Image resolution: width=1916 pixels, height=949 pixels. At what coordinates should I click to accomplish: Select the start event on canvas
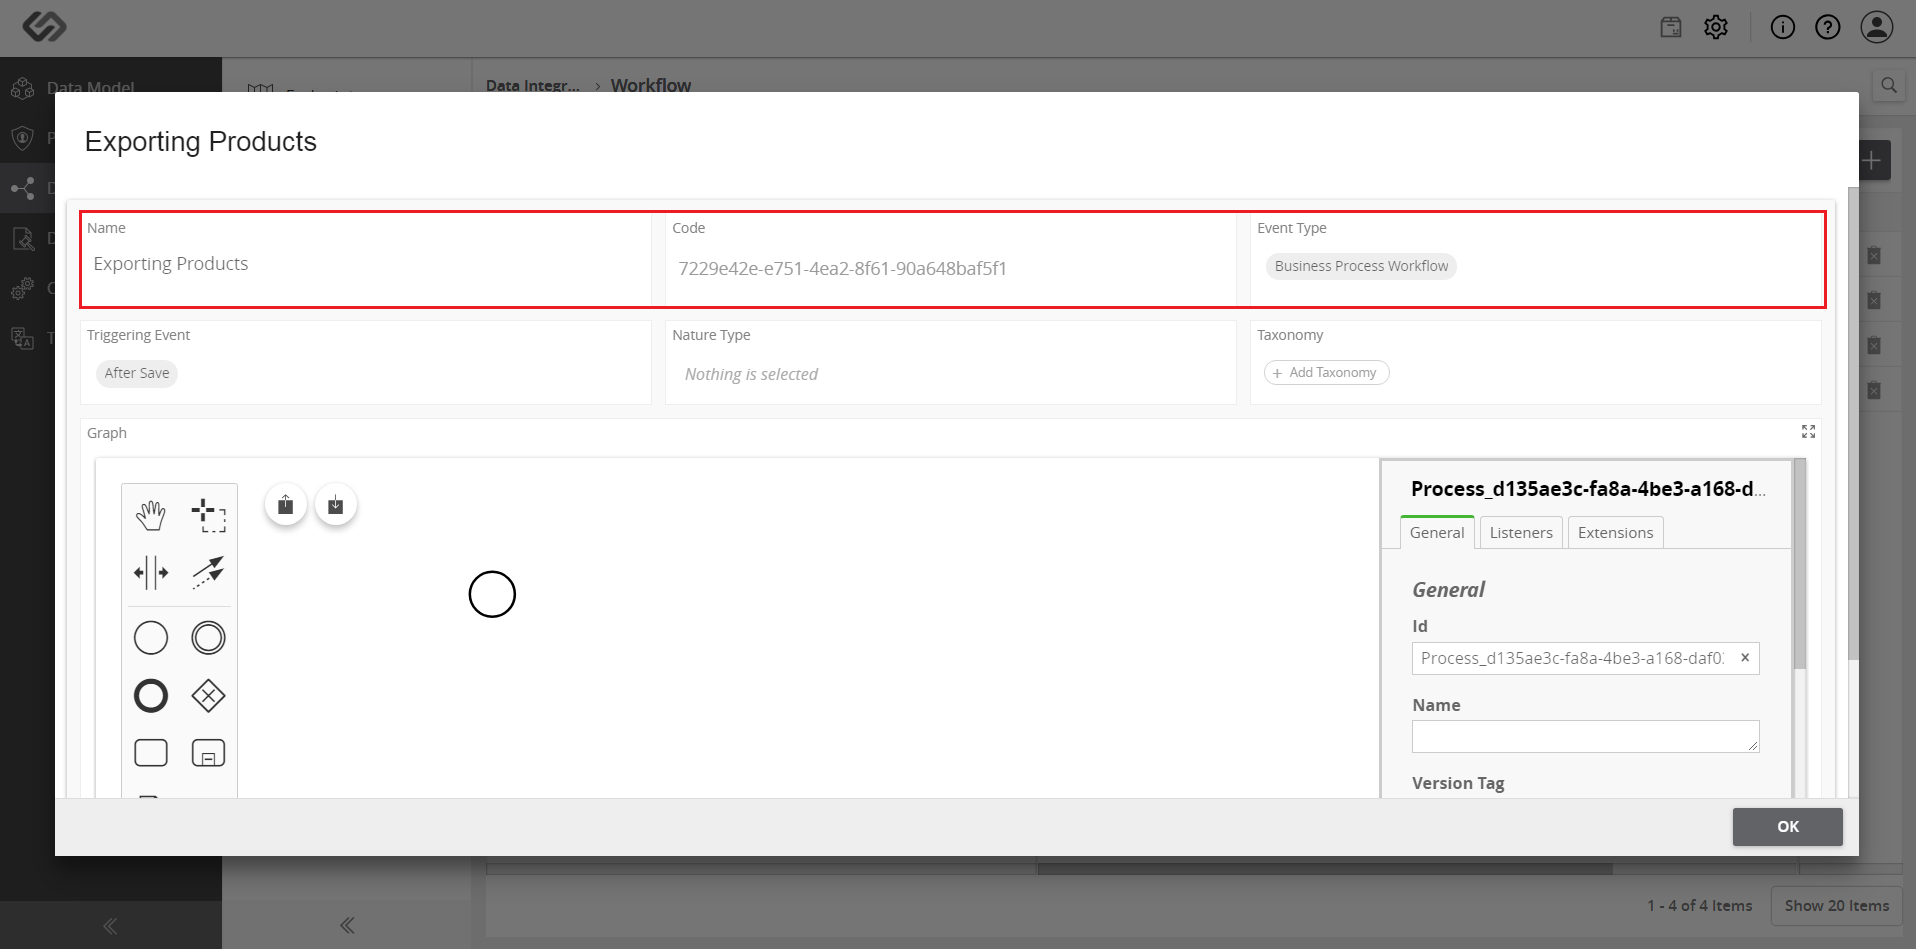(x=492, y=594)
